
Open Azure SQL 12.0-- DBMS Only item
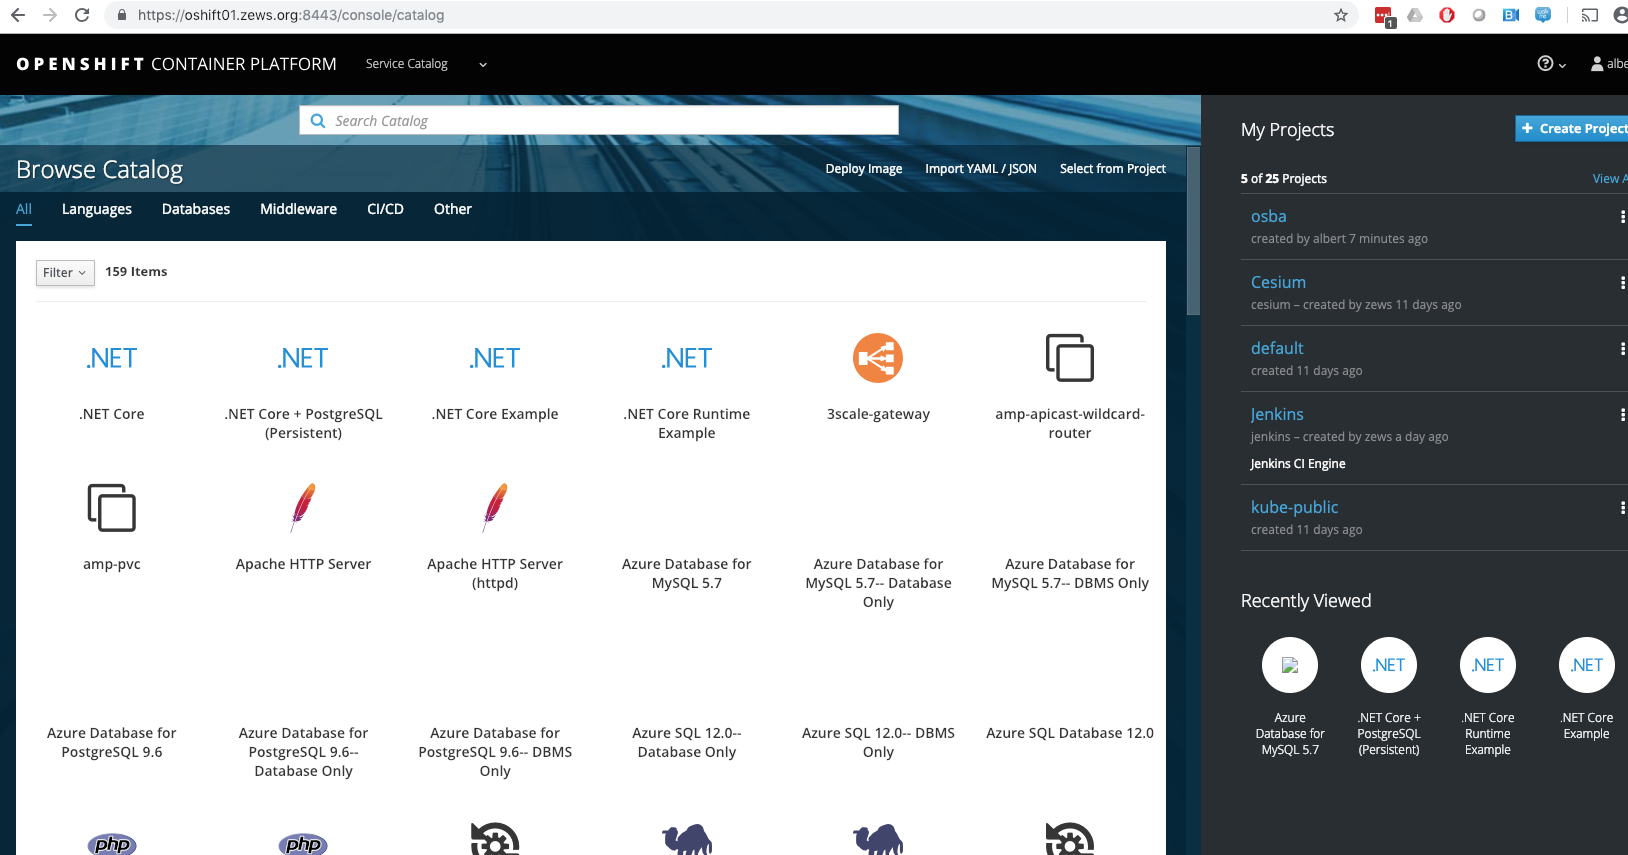[878, 742]
